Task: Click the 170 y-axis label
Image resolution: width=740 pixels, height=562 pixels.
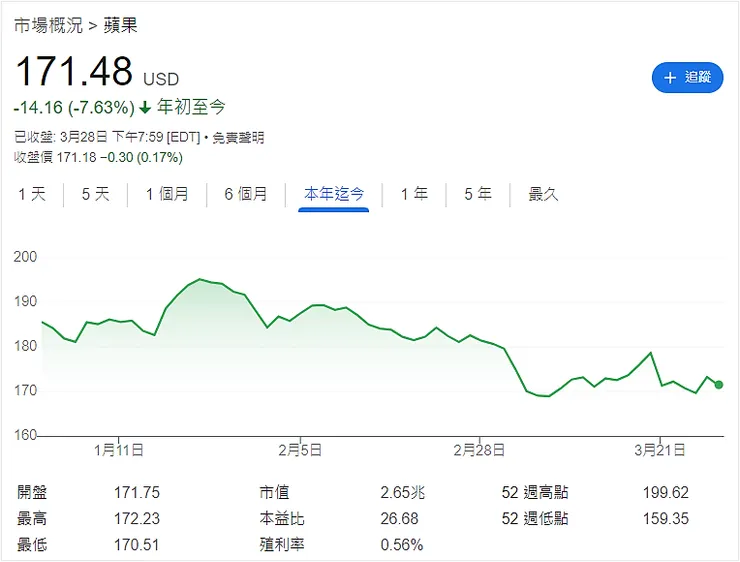Action: click(x=25, y=390)
